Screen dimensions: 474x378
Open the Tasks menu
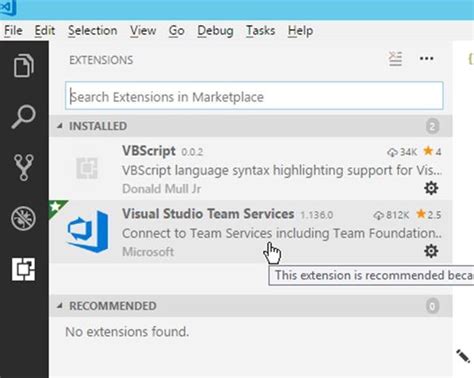click(261, 31)
